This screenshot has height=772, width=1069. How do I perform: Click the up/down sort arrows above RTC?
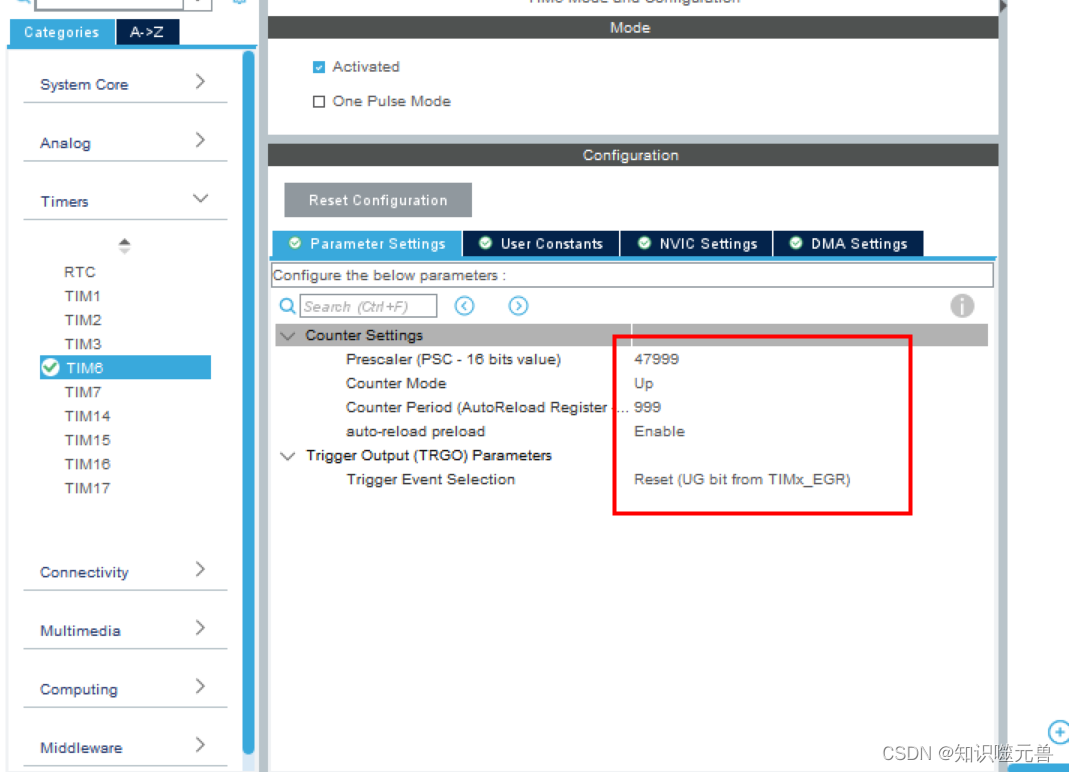[124, 246]
